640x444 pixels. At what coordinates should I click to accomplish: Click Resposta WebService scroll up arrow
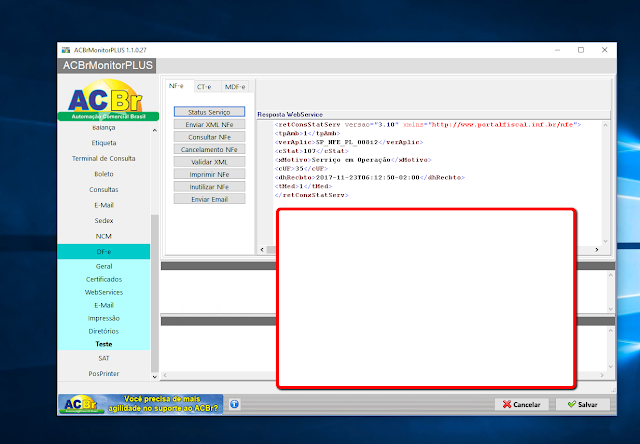[606, 125]
